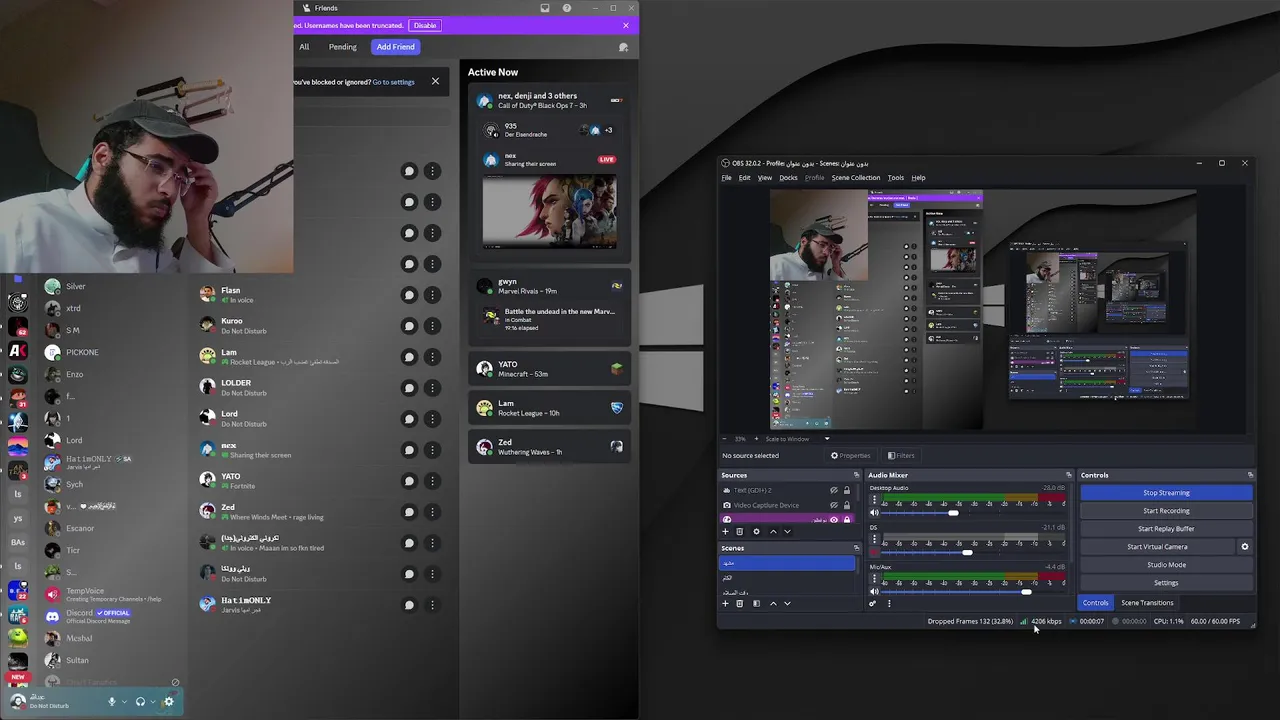Toggle eye on highlighted purple source
The height and width of the screenshot is (720, 1280).
834,520
